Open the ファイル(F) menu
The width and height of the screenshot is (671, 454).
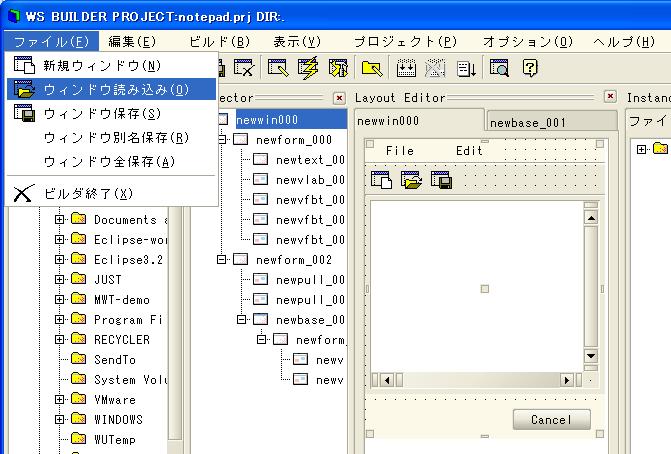pos(51,42)
